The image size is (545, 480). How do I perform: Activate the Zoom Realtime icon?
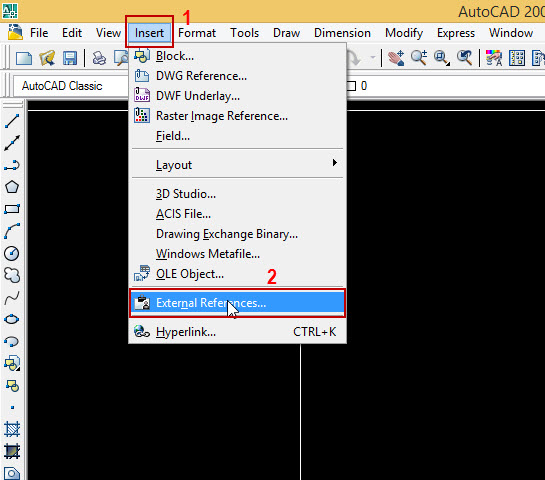[x=419, y=58]
